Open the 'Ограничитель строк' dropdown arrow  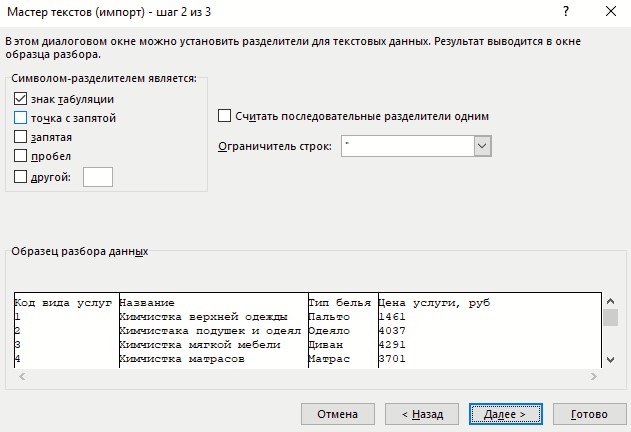(x=483, y=146)
